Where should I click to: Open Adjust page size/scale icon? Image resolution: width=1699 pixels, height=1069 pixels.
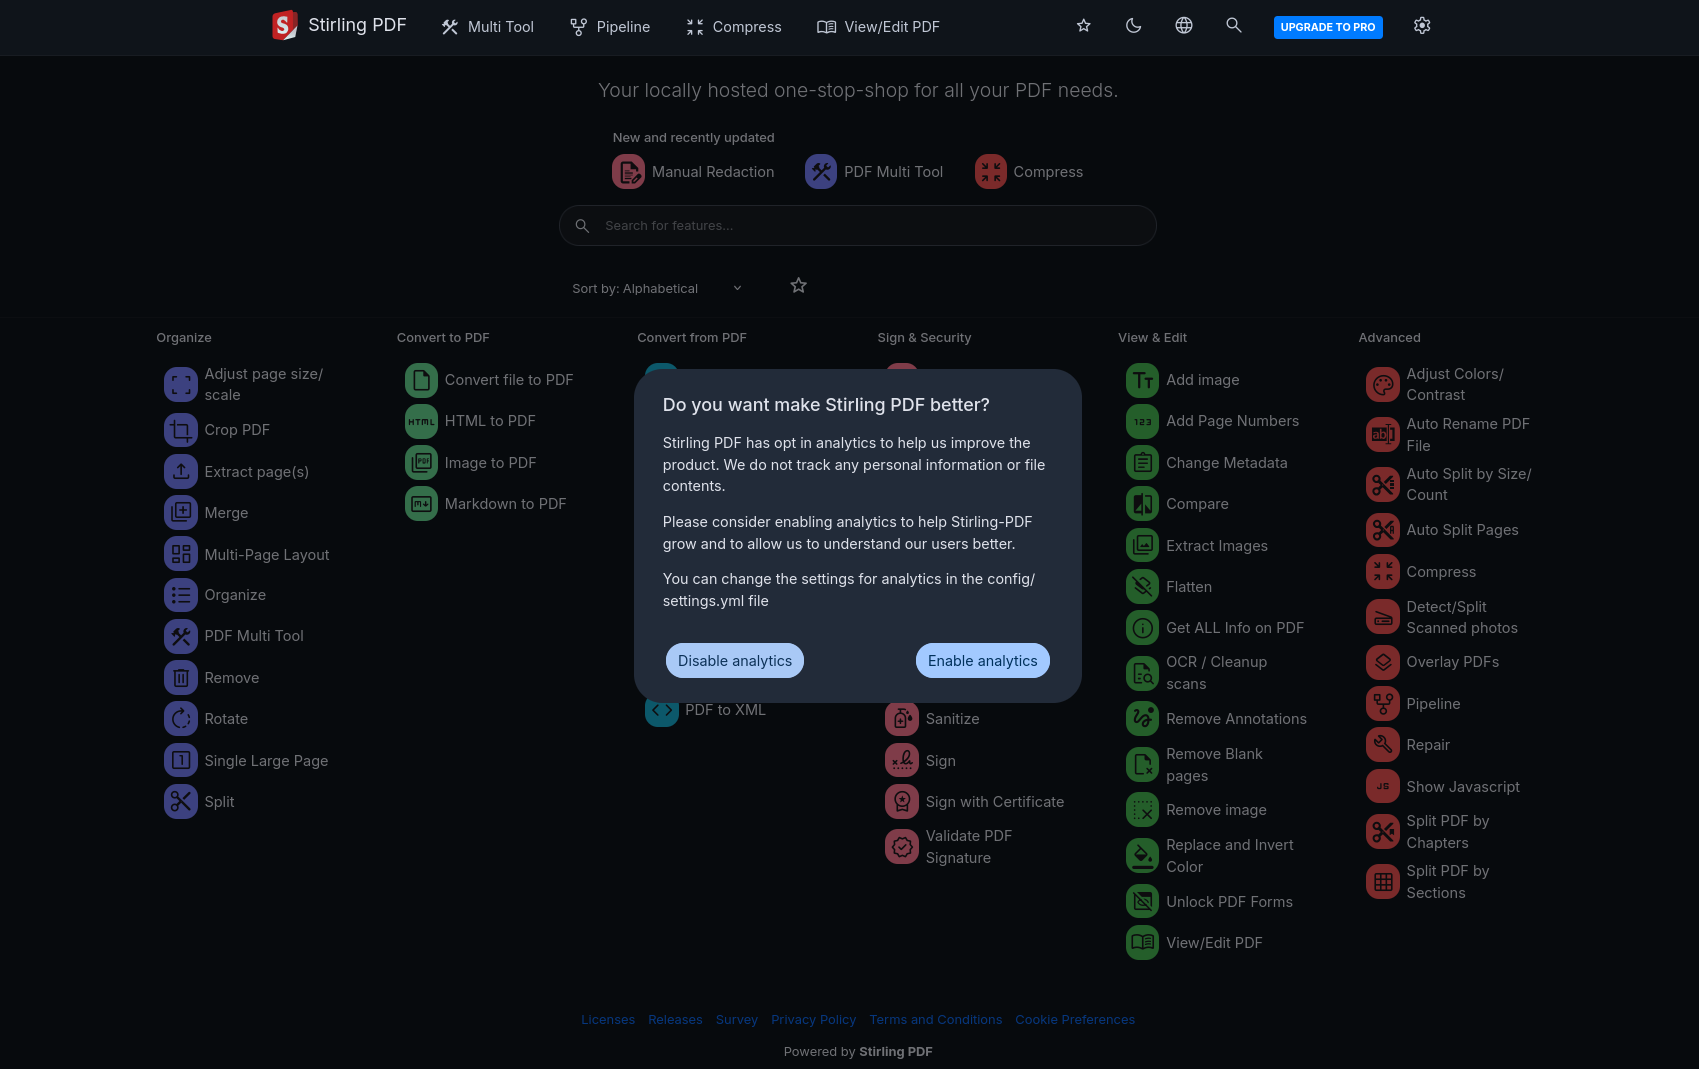point(181,384)
